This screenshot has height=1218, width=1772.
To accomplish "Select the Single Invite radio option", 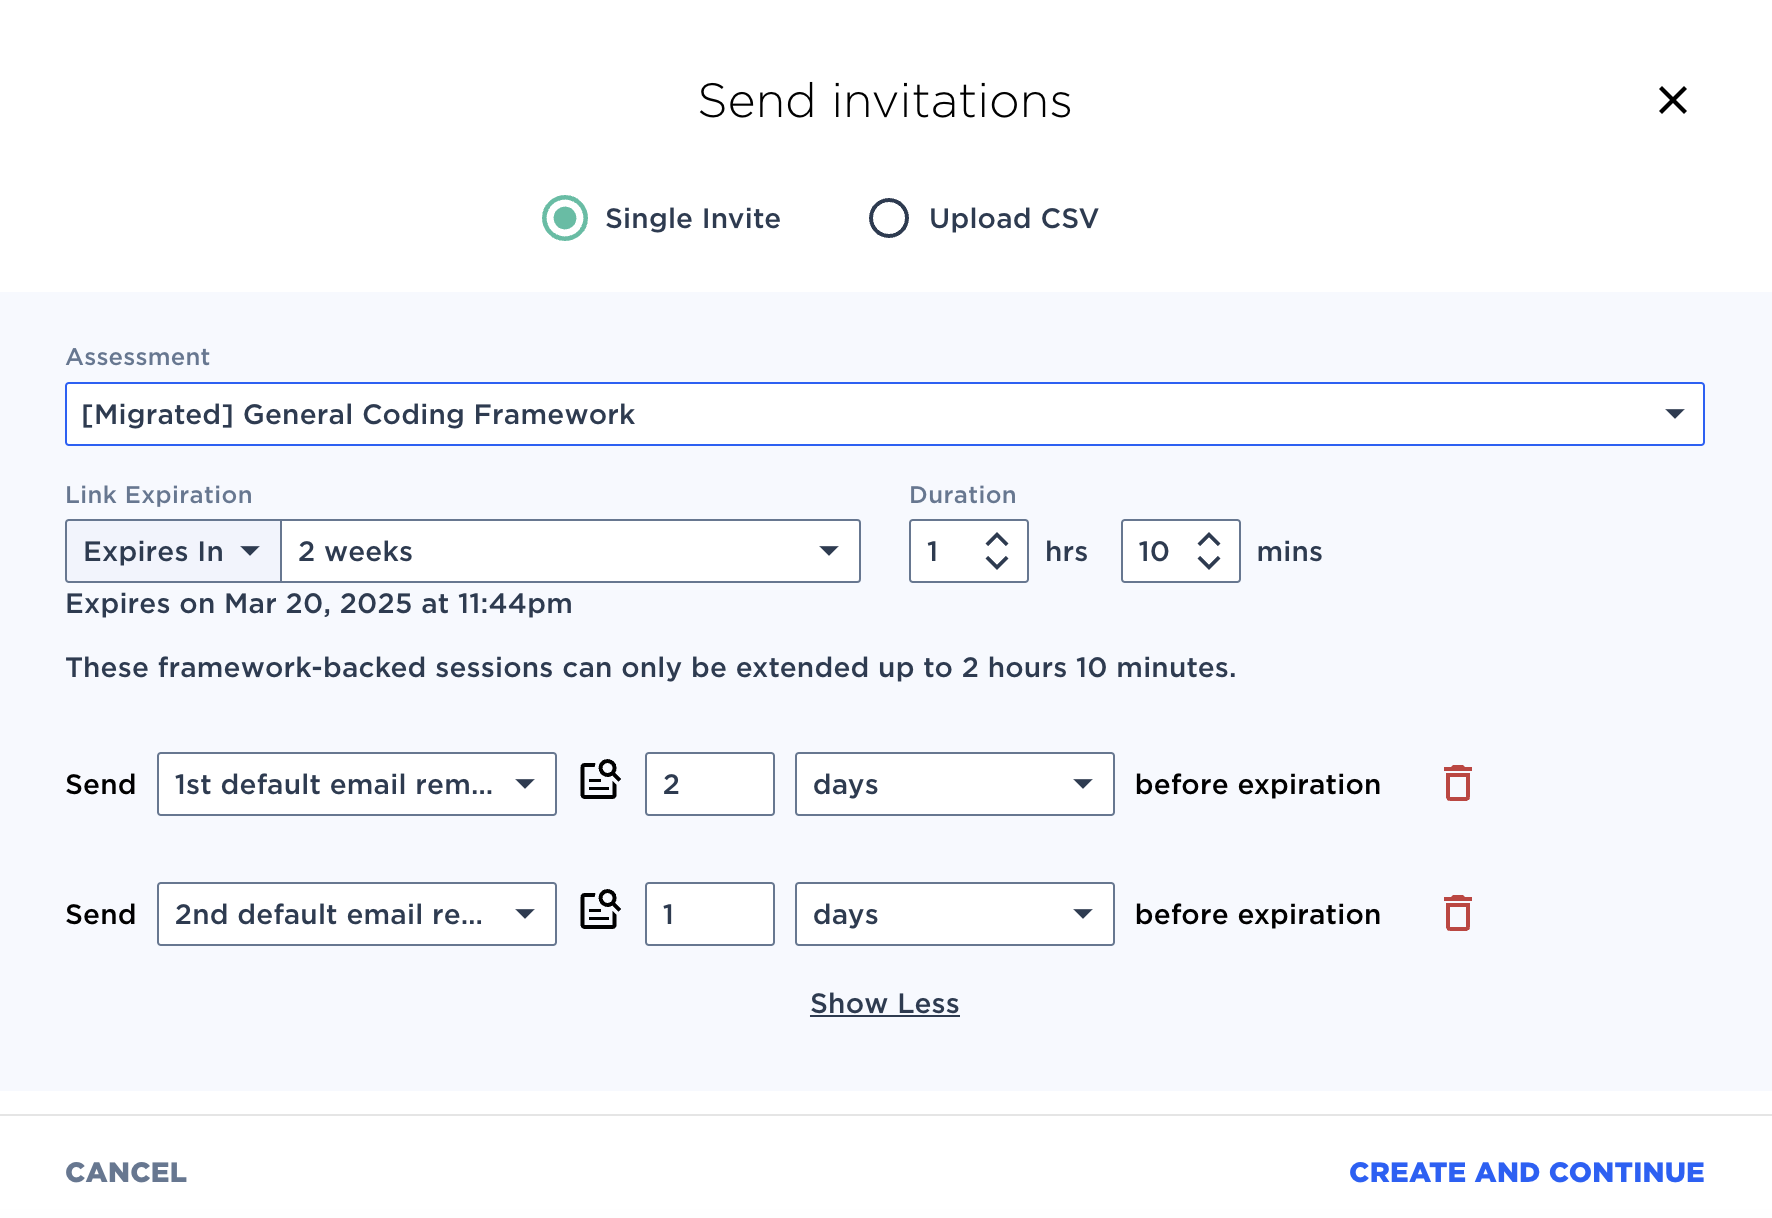I will coord(565,218).
